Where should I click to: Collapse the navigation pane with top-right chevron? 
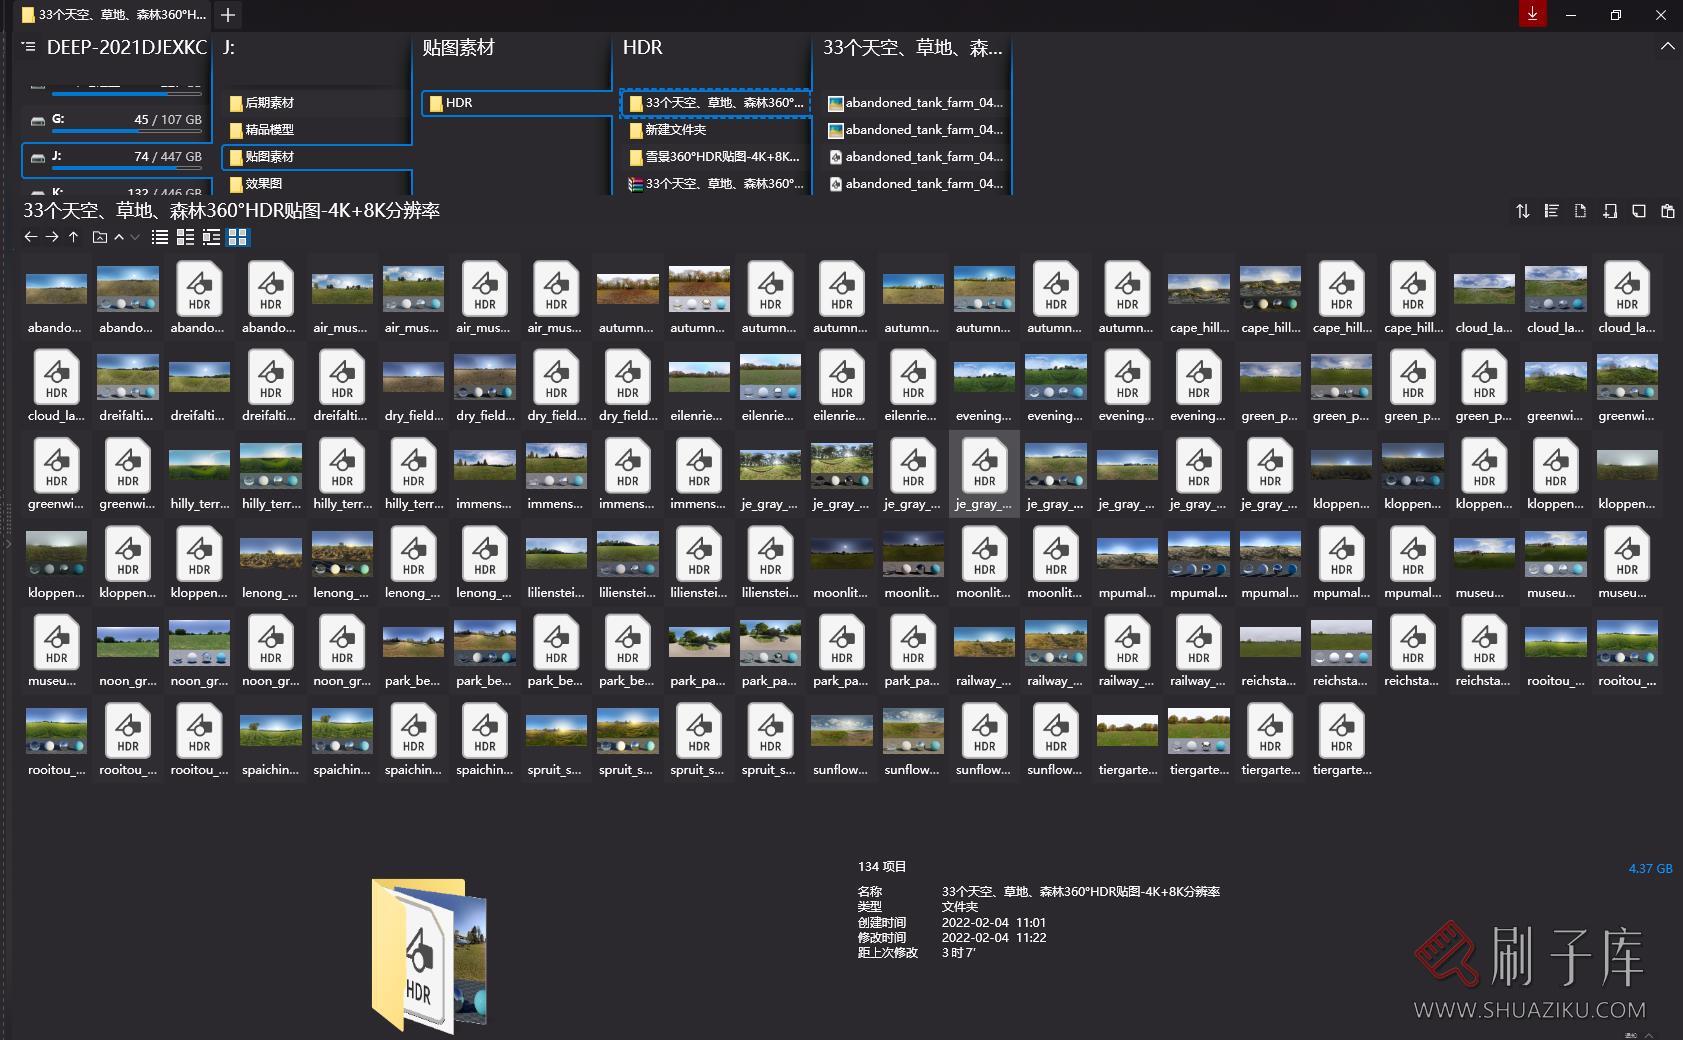click(x=1667, y=47)
